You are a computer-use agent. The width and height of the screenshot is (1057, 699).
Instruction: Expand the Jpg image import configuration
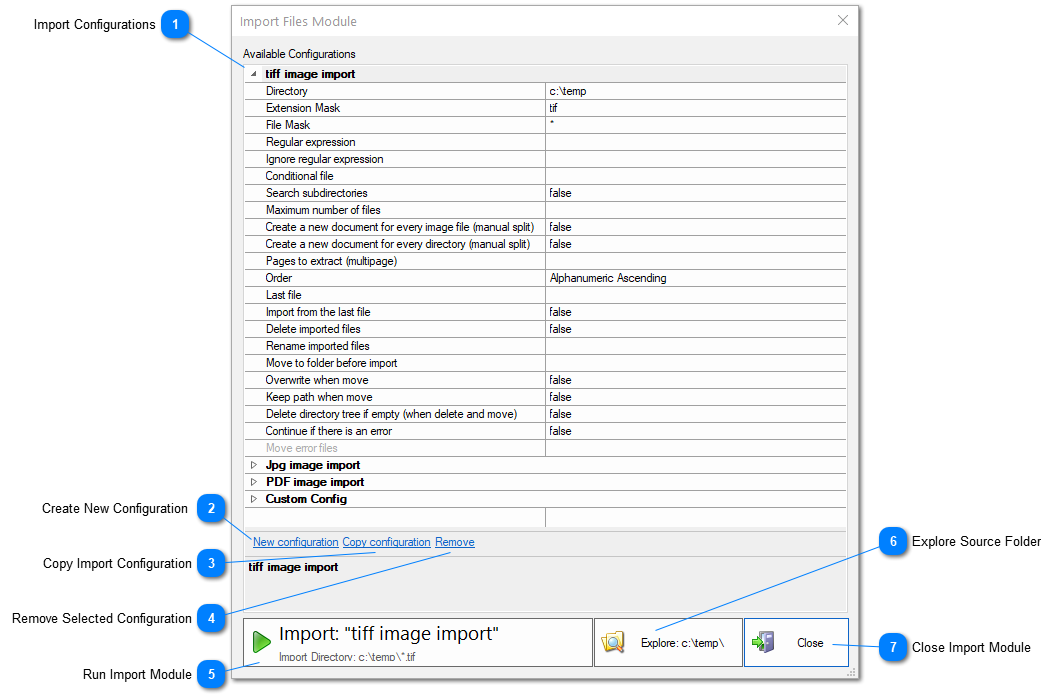pos(252,464)
